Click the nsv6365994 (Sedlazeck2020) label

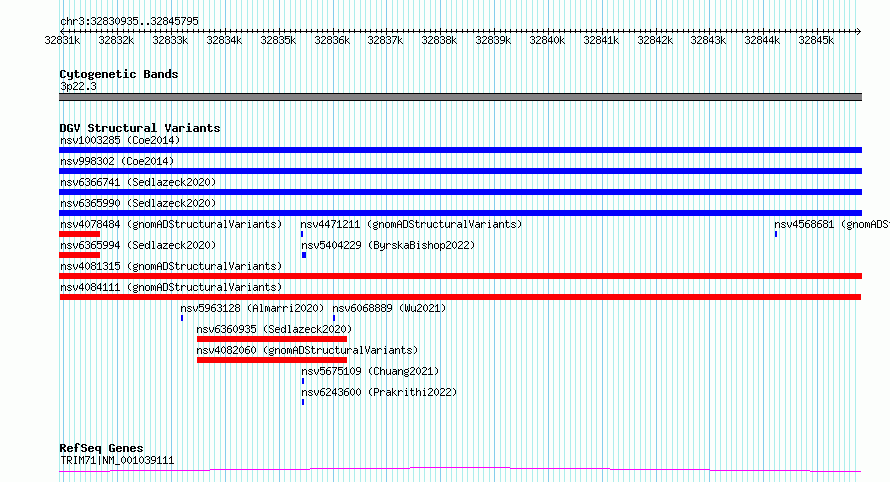pos(138,245)
